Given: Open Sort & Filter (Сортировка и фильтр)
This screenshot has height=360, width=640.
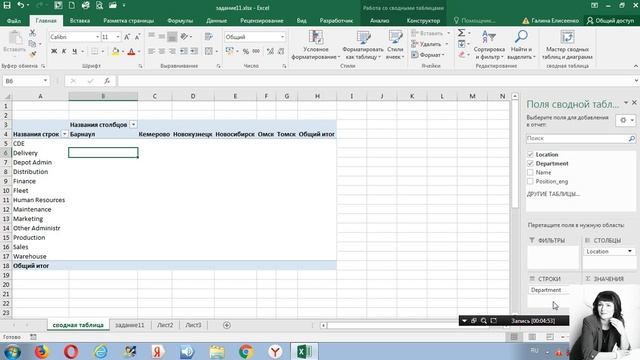Looking at the screenshot, I should [x=489, y=45].
